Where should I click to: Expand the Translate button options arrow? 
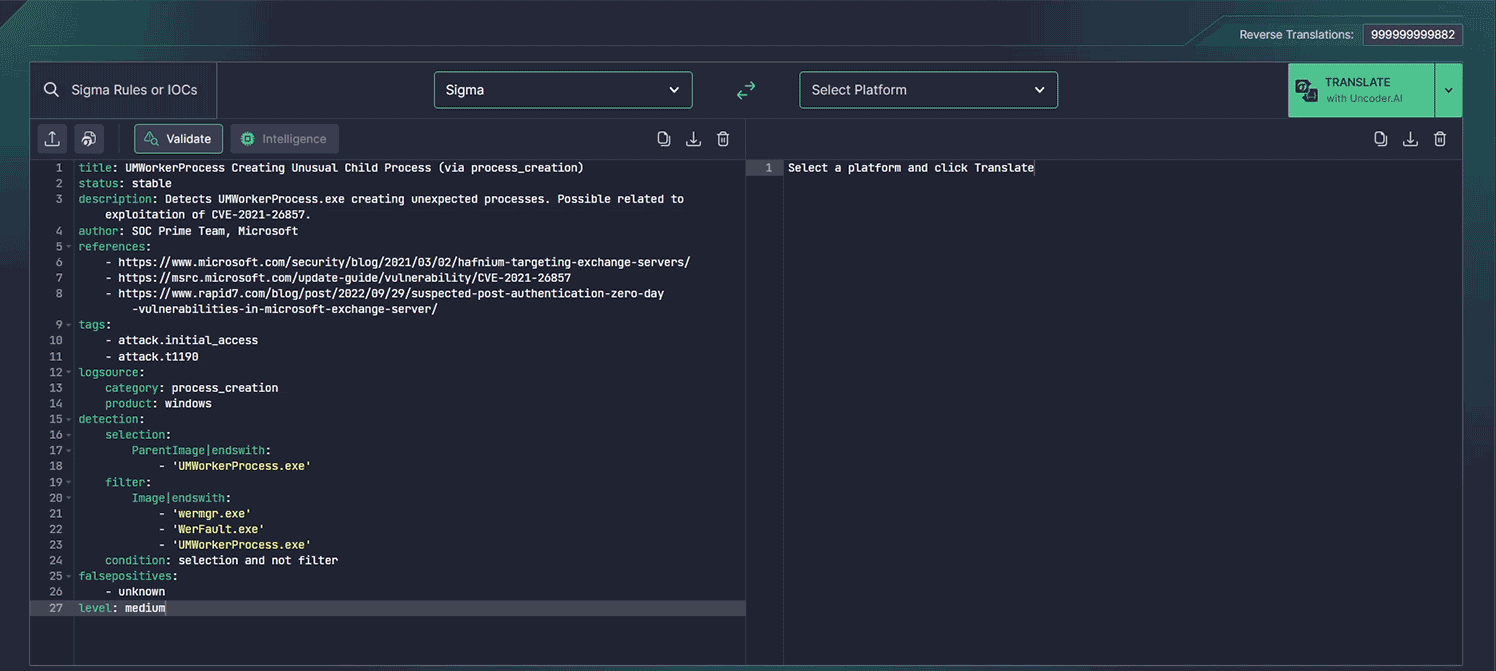(1448, 90)
